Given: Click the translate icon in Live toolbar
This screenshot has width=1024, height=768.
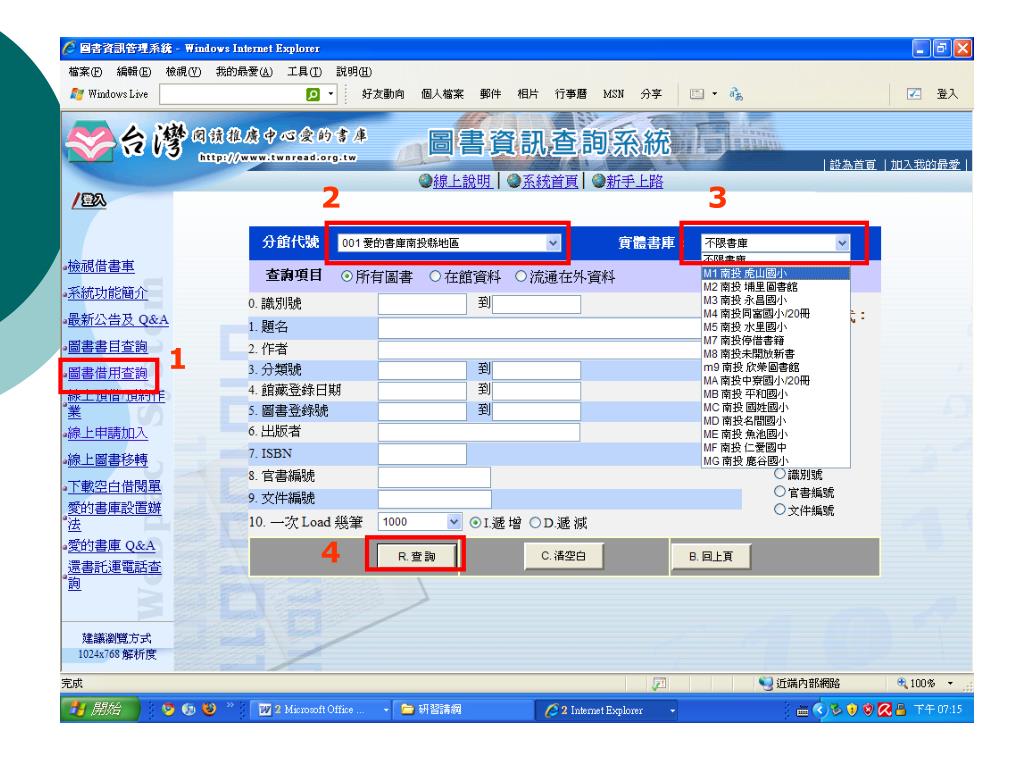Looking at the screenshot, I should 736,94.
